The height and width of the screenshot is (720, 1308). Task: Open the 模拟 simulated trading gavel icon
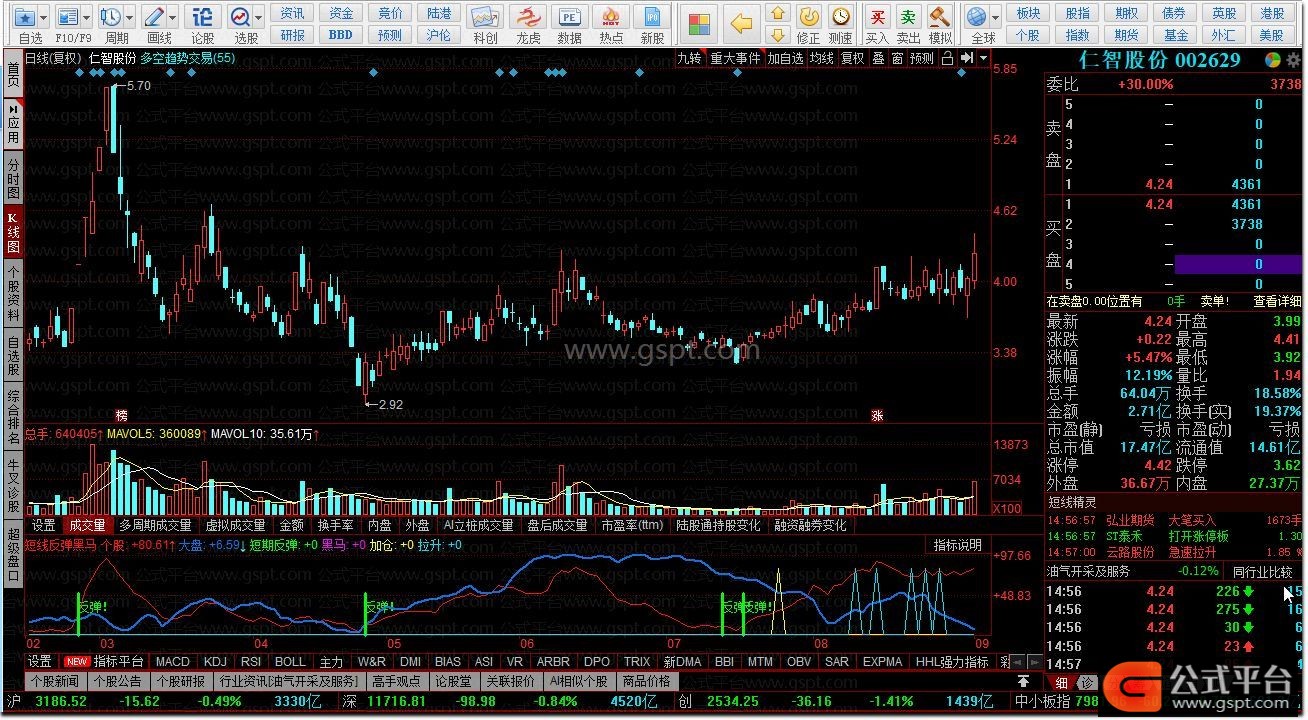click(939, 17)
